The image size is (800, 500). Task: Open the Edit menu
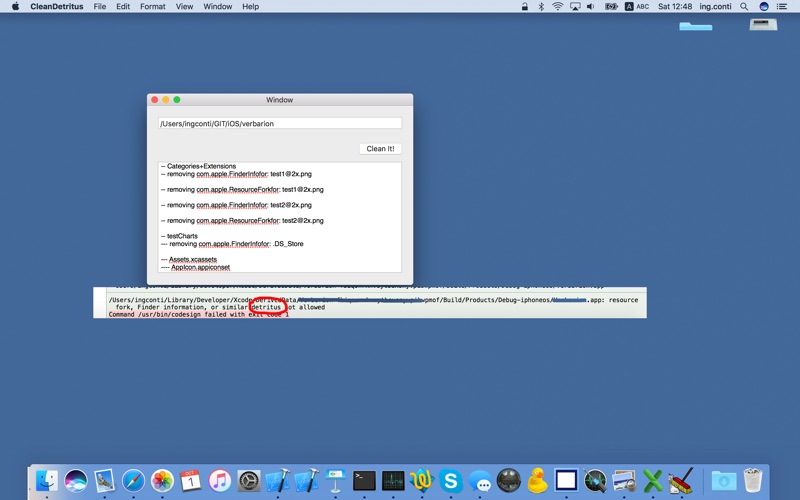tap(122, 7)
